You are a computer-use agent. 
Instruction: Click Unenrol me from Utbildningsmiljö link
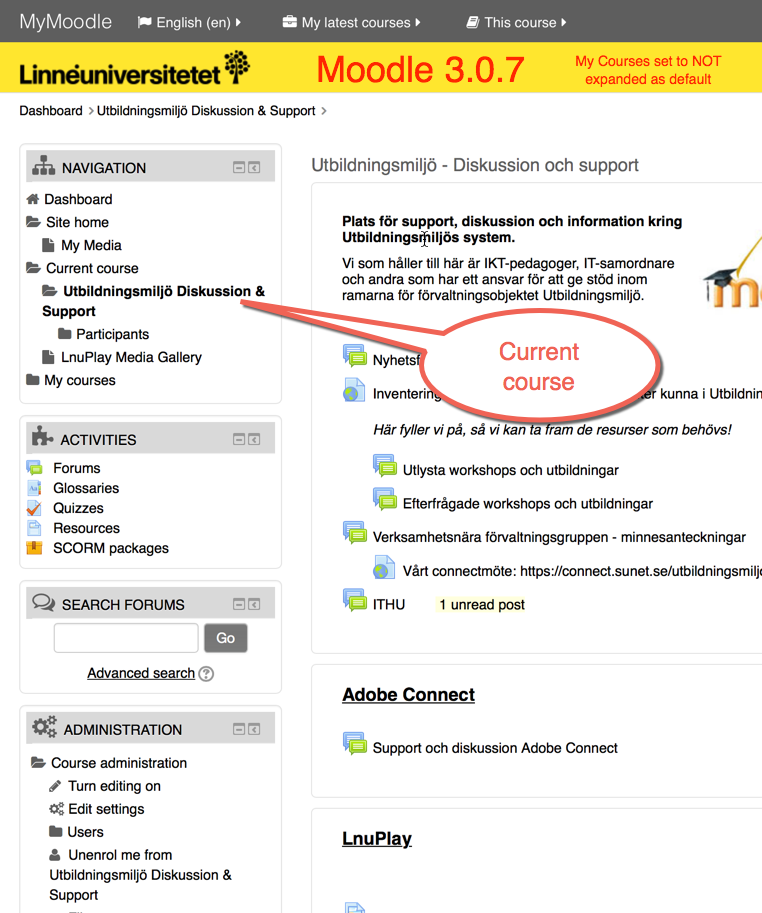tap(140, 875)
